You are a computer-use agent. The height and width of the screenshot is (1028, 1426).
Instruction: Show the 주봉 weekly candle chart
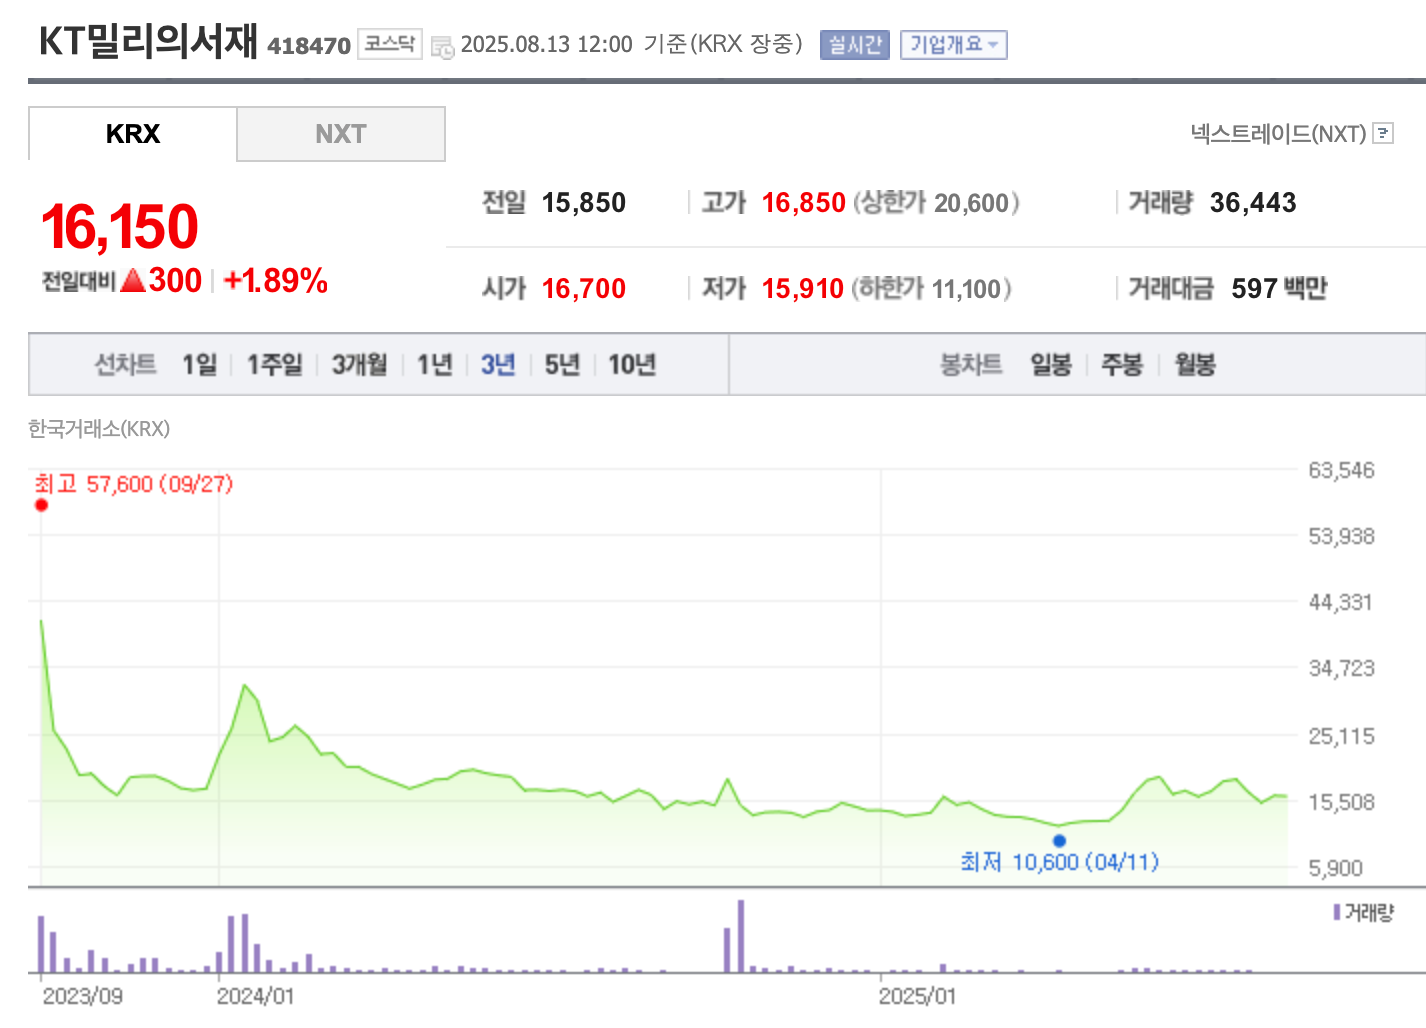pos(1122,365)
